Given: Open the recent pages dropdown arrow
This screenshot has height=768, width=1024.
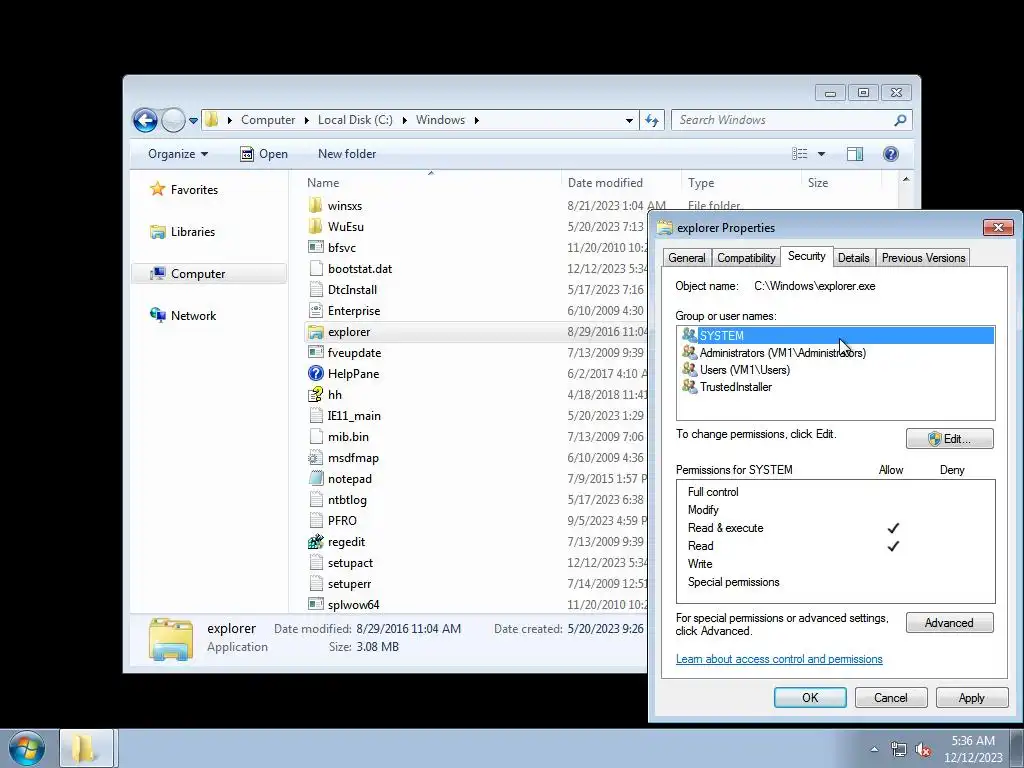Looking at the screenshot, I should [193, 121].
